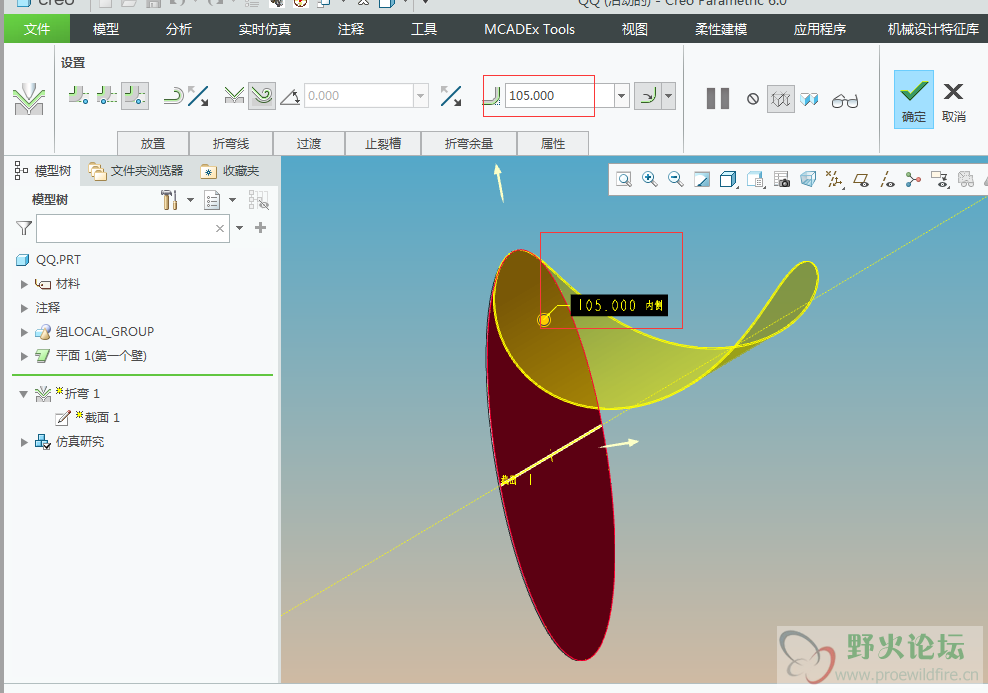Click the glasses verify preview icon
The image size is (988, 693).
point(845,101)
